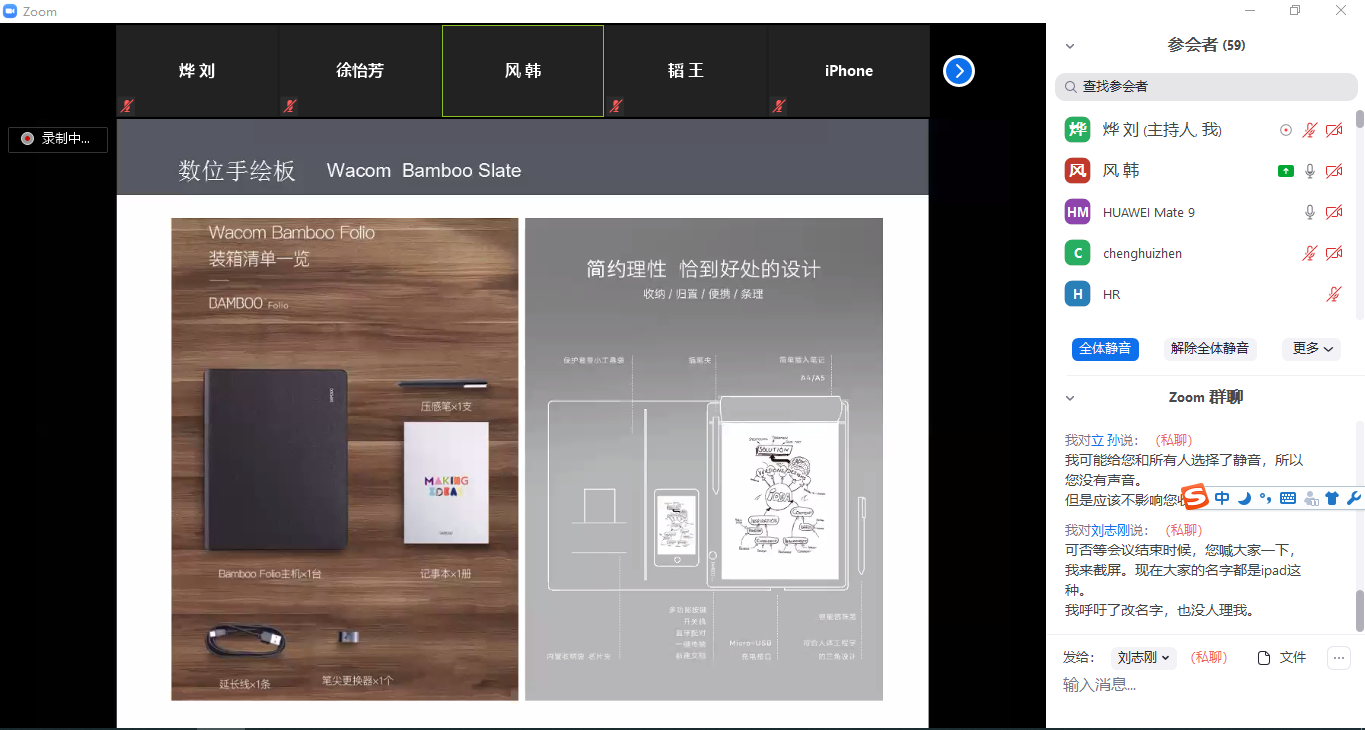
Task: Click the green screen-share icon beside 风韩
Action: tap(1286, 171)
